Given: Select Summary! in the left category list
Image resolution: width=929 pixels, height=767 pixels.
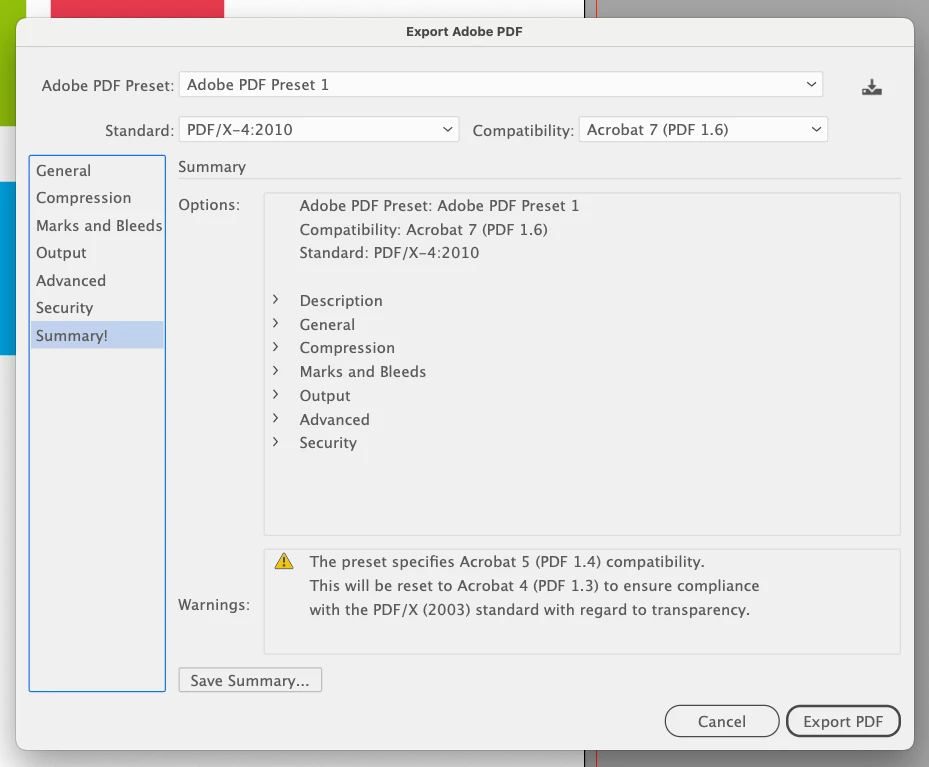Looking at the screenshot, I should [x=97, y=335].
